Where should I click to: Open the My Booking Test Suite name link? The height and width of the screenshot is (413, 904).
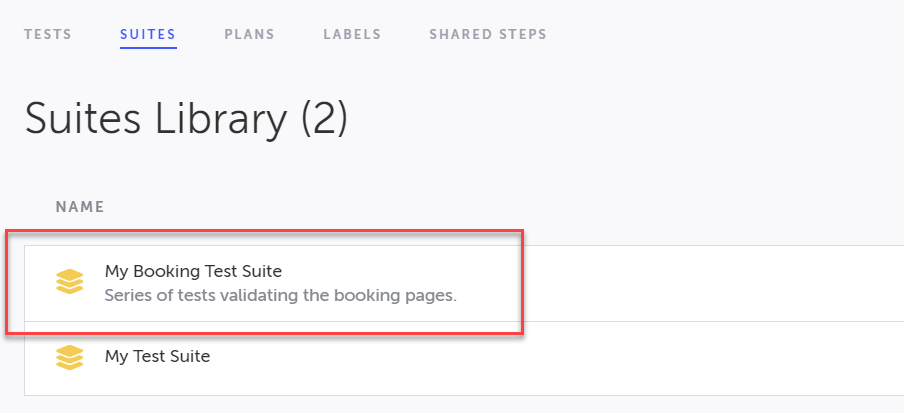coord(193,271)
